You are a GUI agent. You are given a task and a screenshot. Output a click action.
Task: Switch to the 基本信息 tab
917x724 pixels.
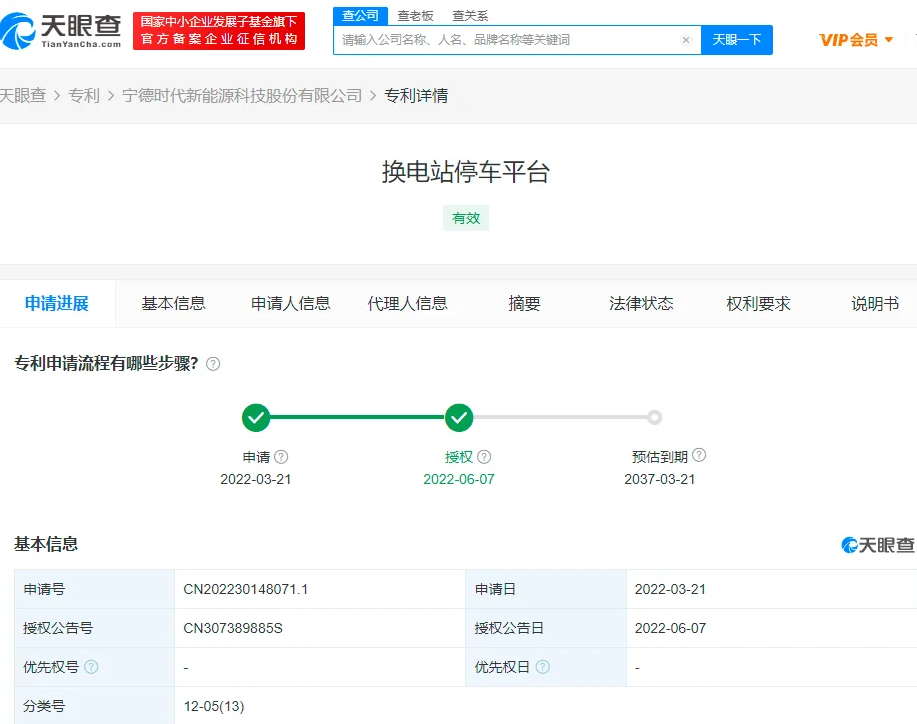[x=173, y=304]
